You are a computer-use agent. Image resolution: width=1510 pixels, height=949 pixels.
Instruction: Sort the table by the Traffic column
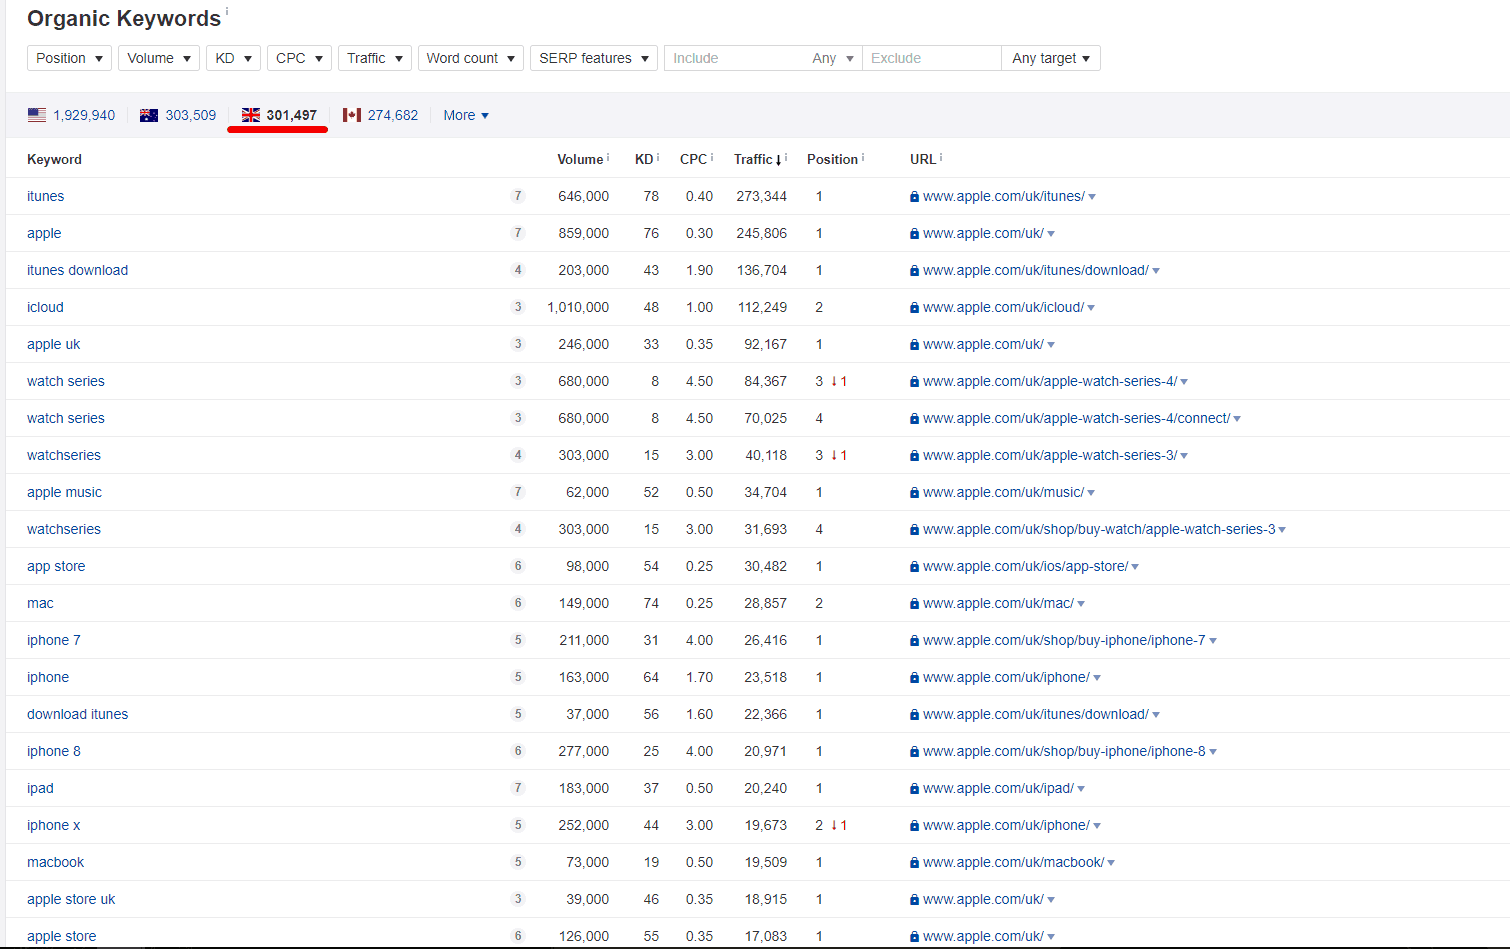coord(756,159)
